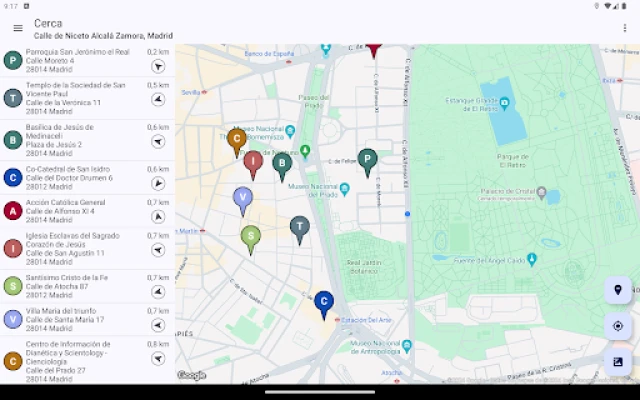Tap direction arrow for Co-Catedral de San Isidro

tap(158, 183)
